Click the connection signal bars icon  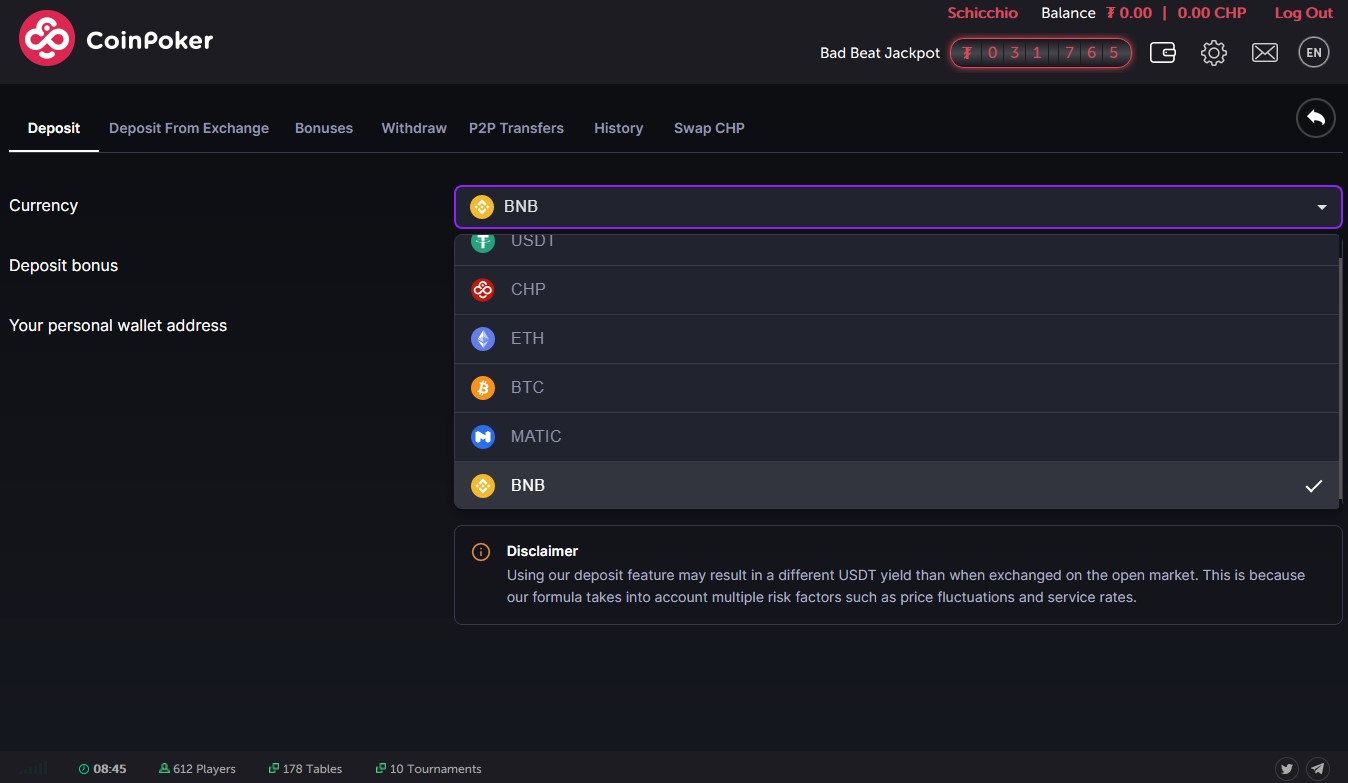coord(35,768)
